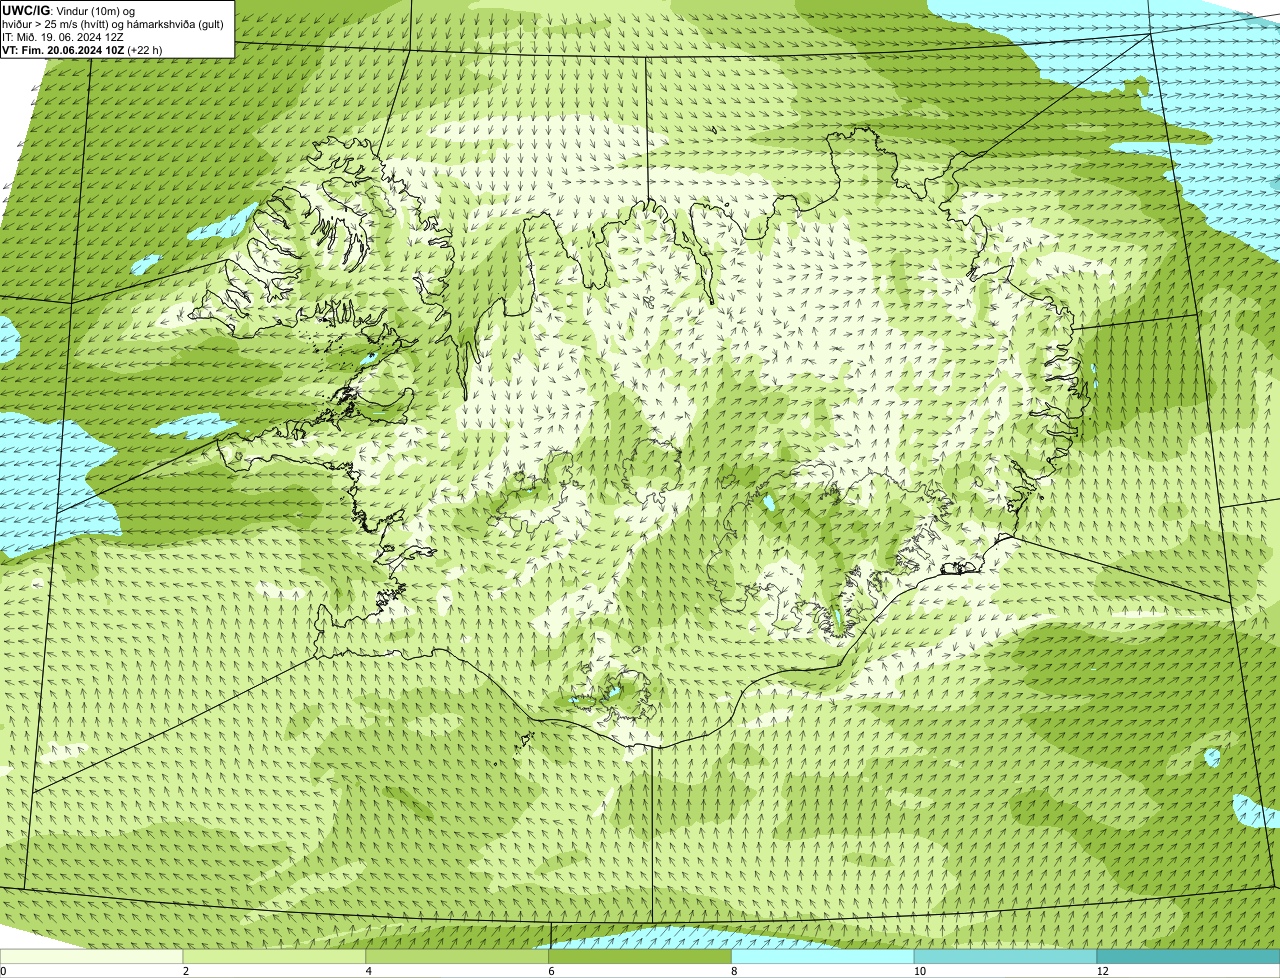The width and height of the screenshot is (1280, 978).
Task: Click the 2–4 m/s light green legend segment
Action: click(275, 956)
